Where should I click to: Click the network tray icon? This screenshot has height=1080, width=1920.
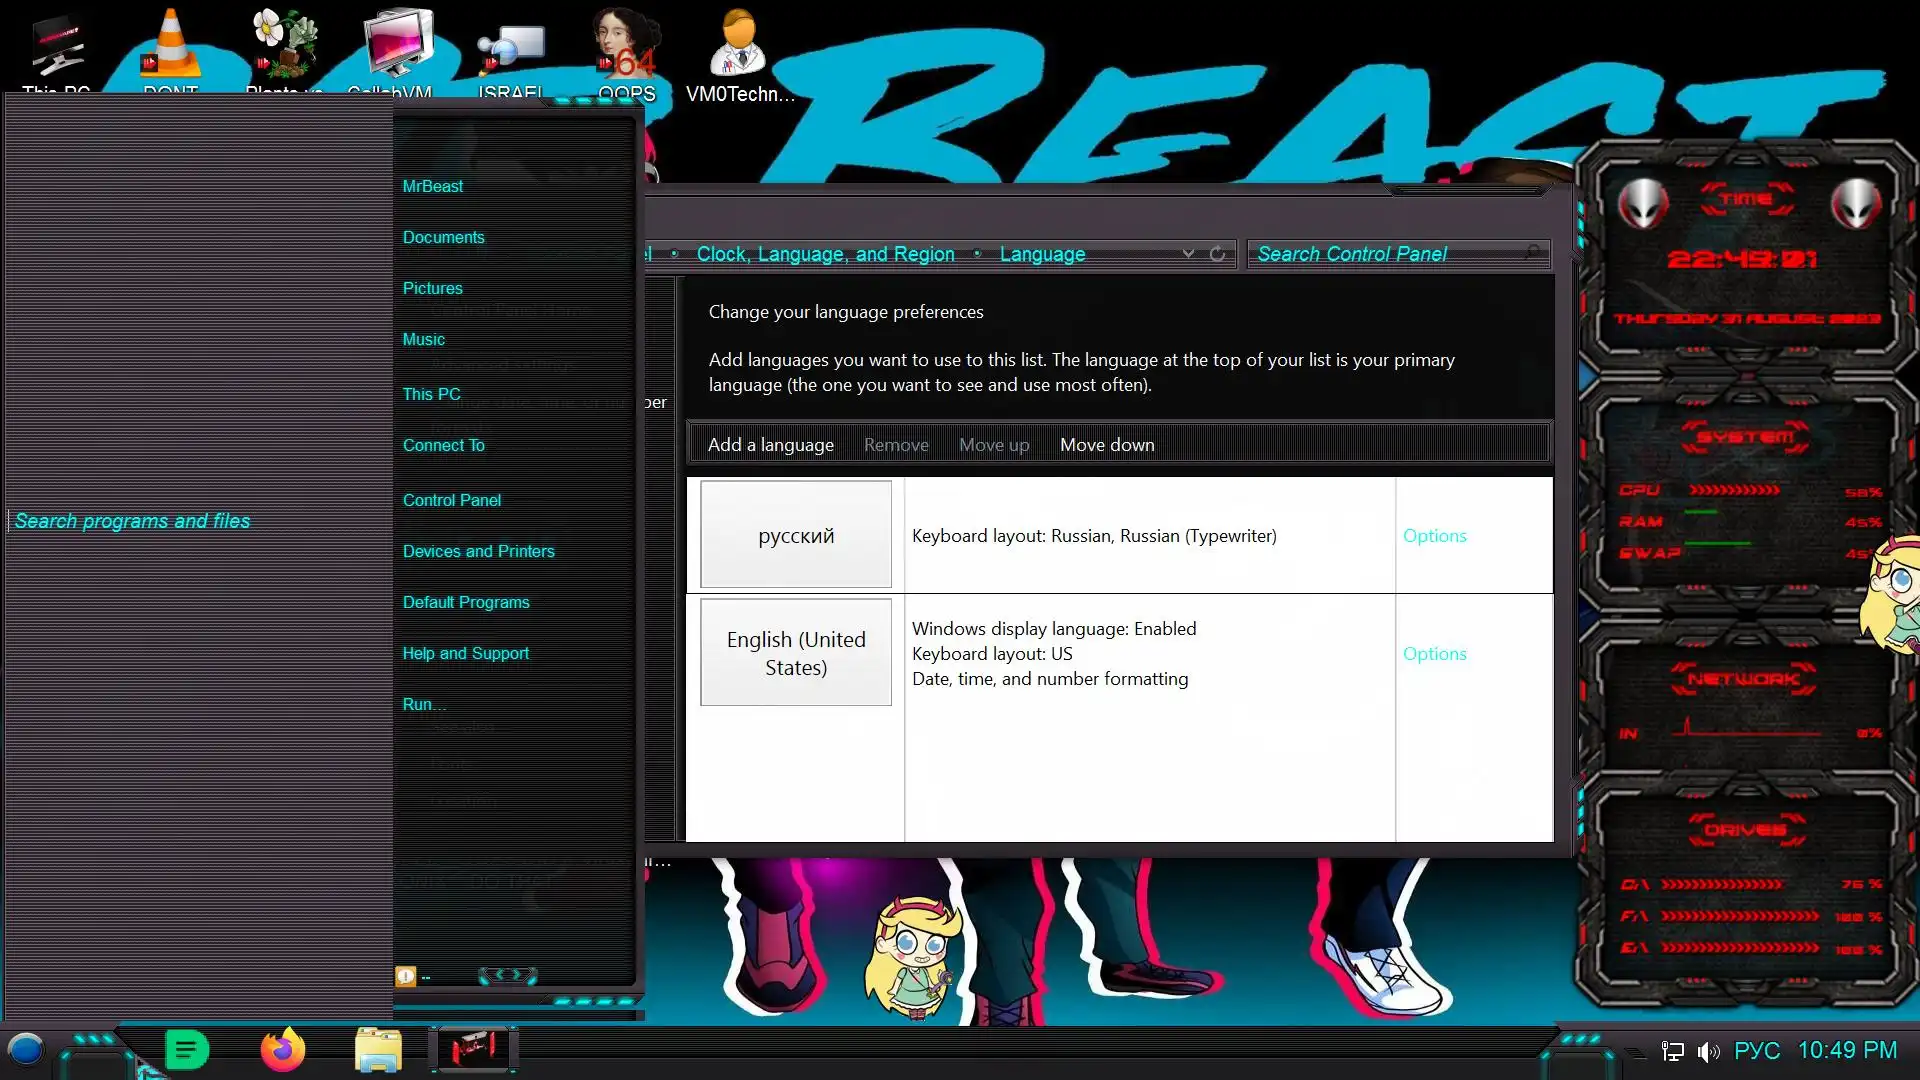pos(1673,1051)
